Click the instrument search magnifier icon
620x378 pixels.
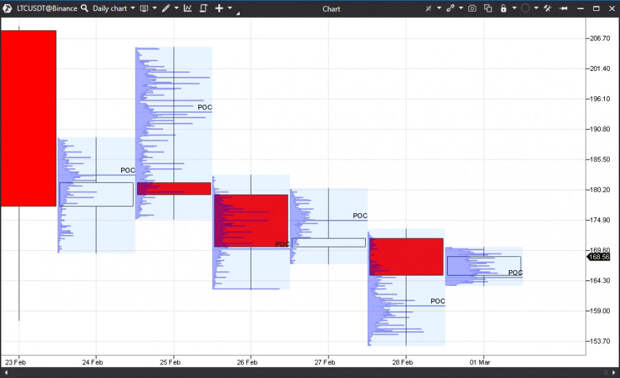tap(84, 8)
